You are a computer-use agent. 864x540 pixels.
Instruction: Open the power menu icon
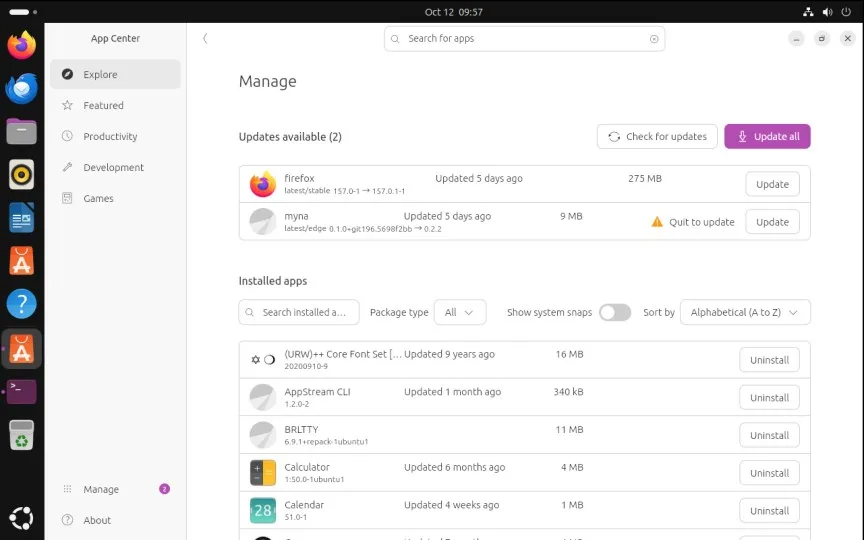point(846,12)
